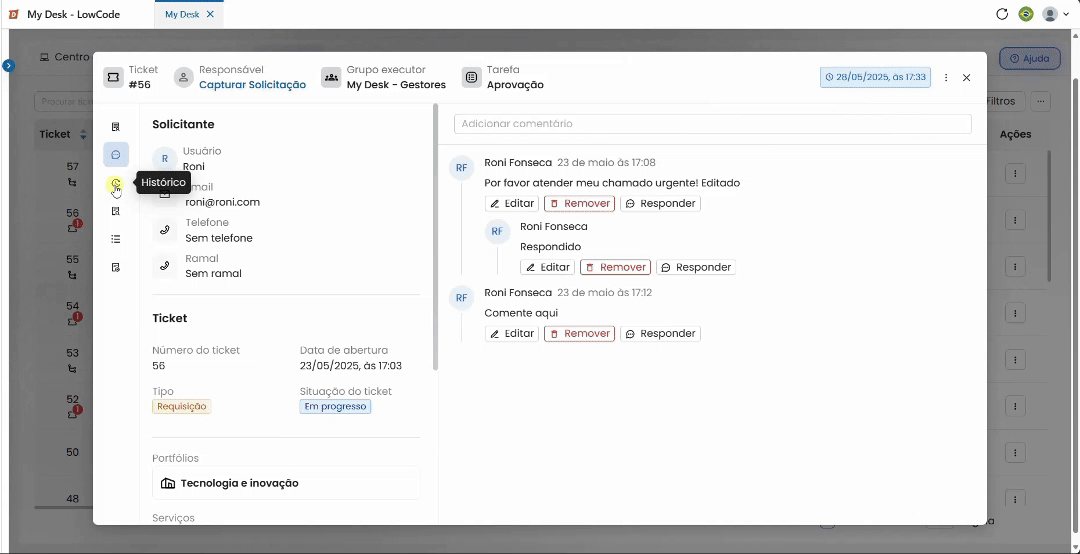This screenshot has height=554, width=1080.
Task: Click the Telefone phone icon
Action: click(165, 230)
